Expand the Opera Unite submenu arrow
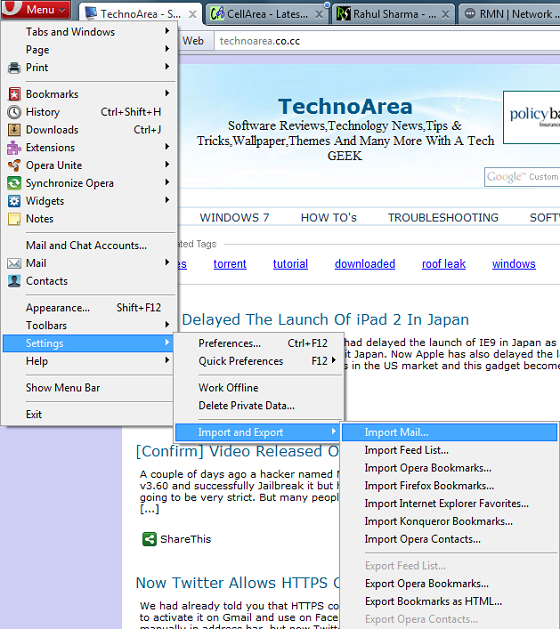 click(x=167, y=164)
